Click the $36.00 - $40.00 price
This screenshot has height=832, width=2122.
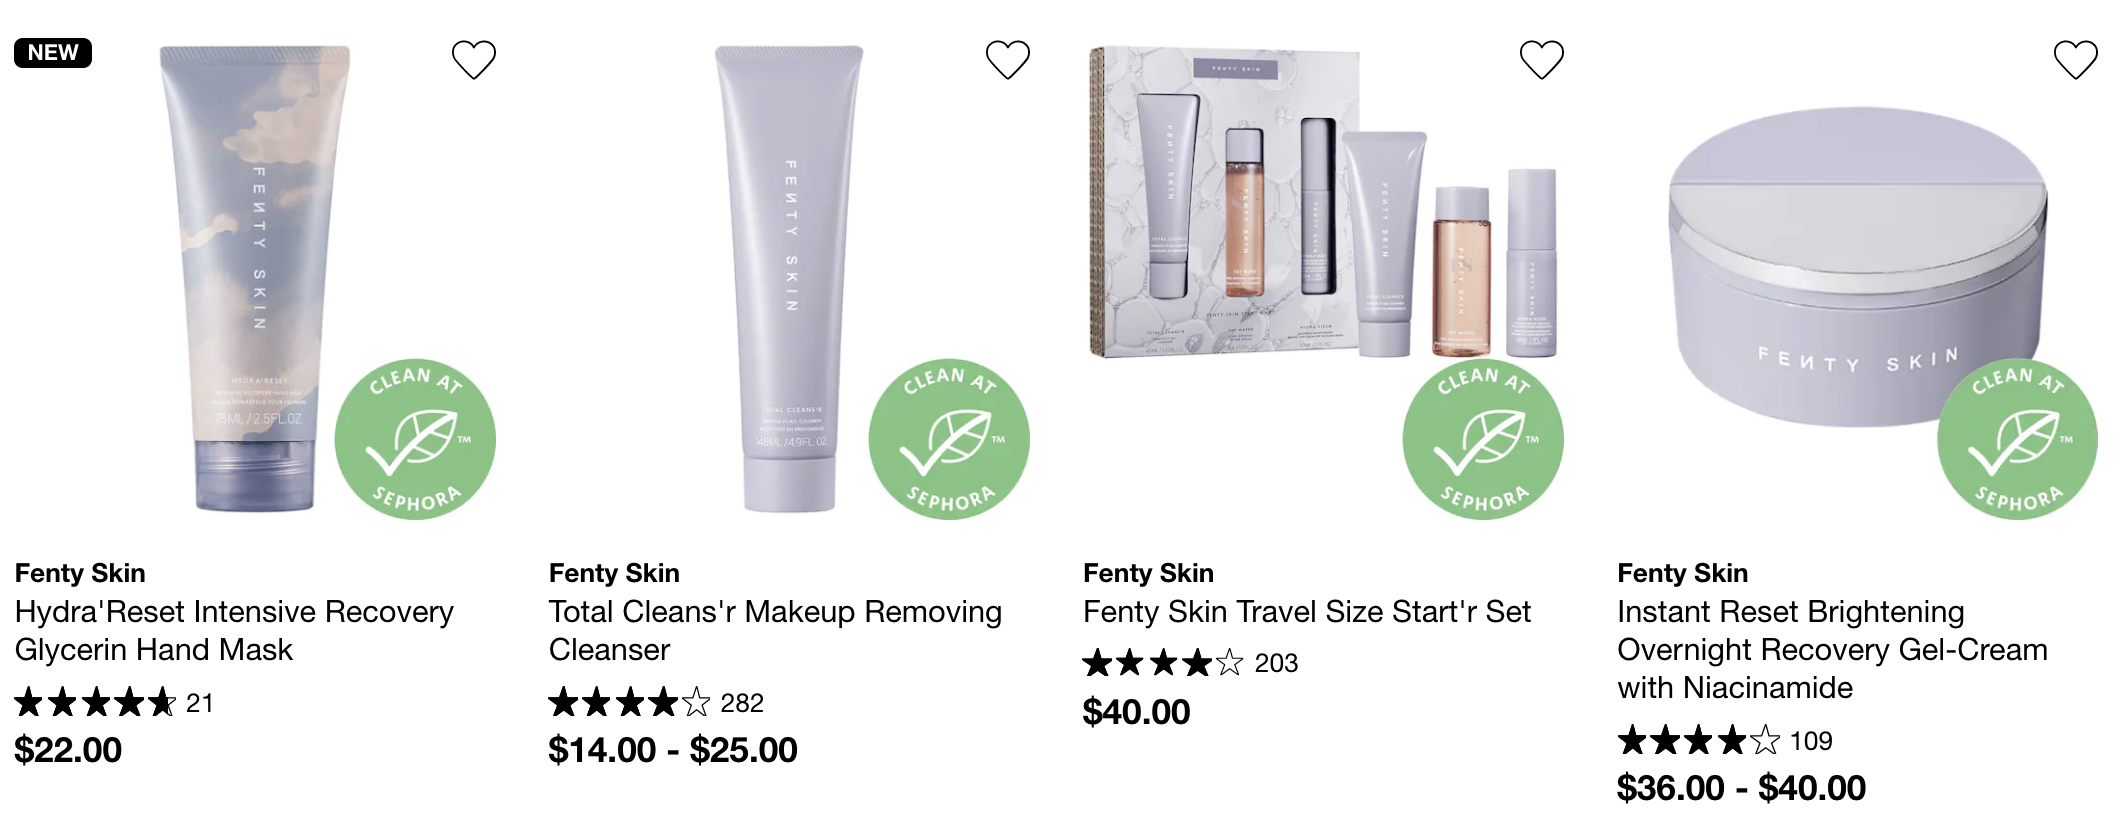point(1741,788)
